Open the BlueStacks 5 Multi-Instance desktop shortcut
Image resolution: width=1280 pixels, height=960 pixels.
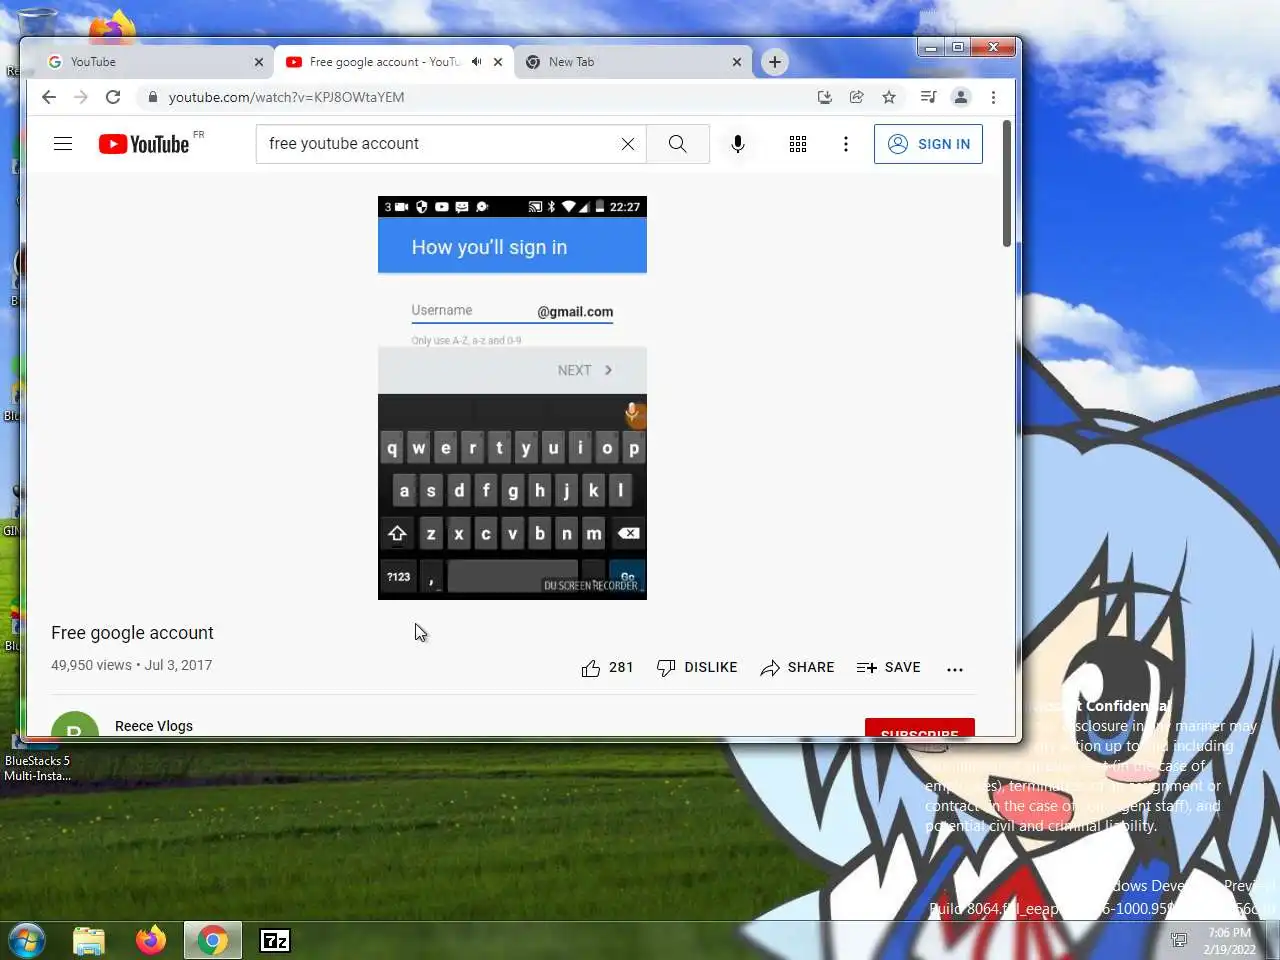click(36, 760)
